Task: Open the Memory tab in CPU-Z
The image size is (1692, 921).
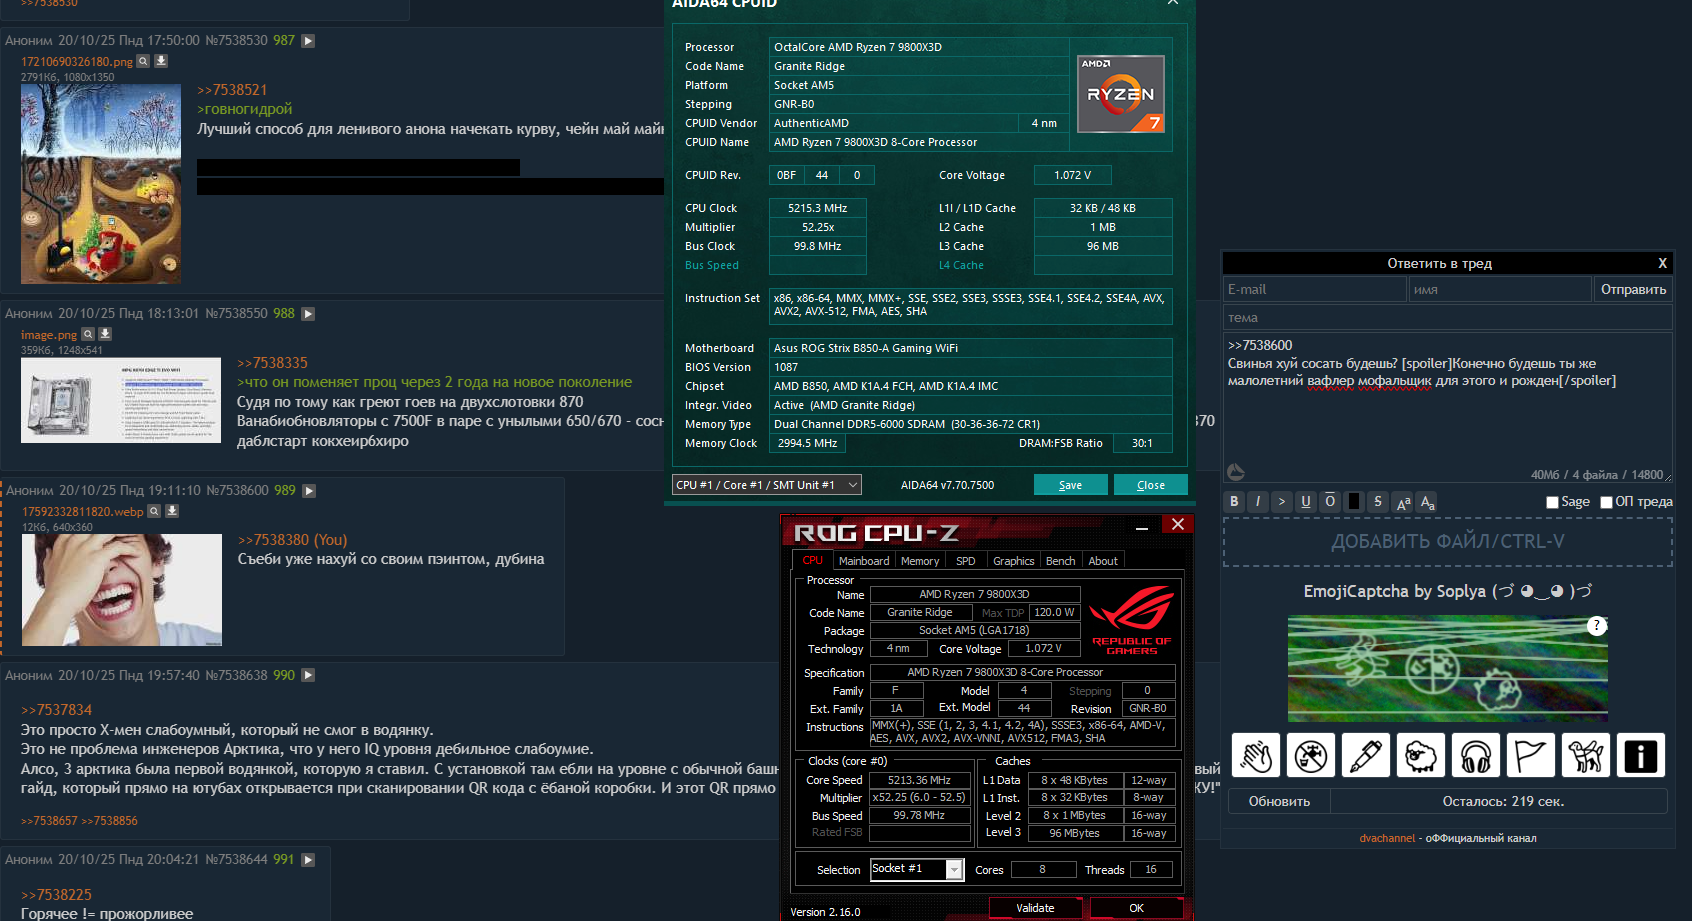Action: coord(920,561)
